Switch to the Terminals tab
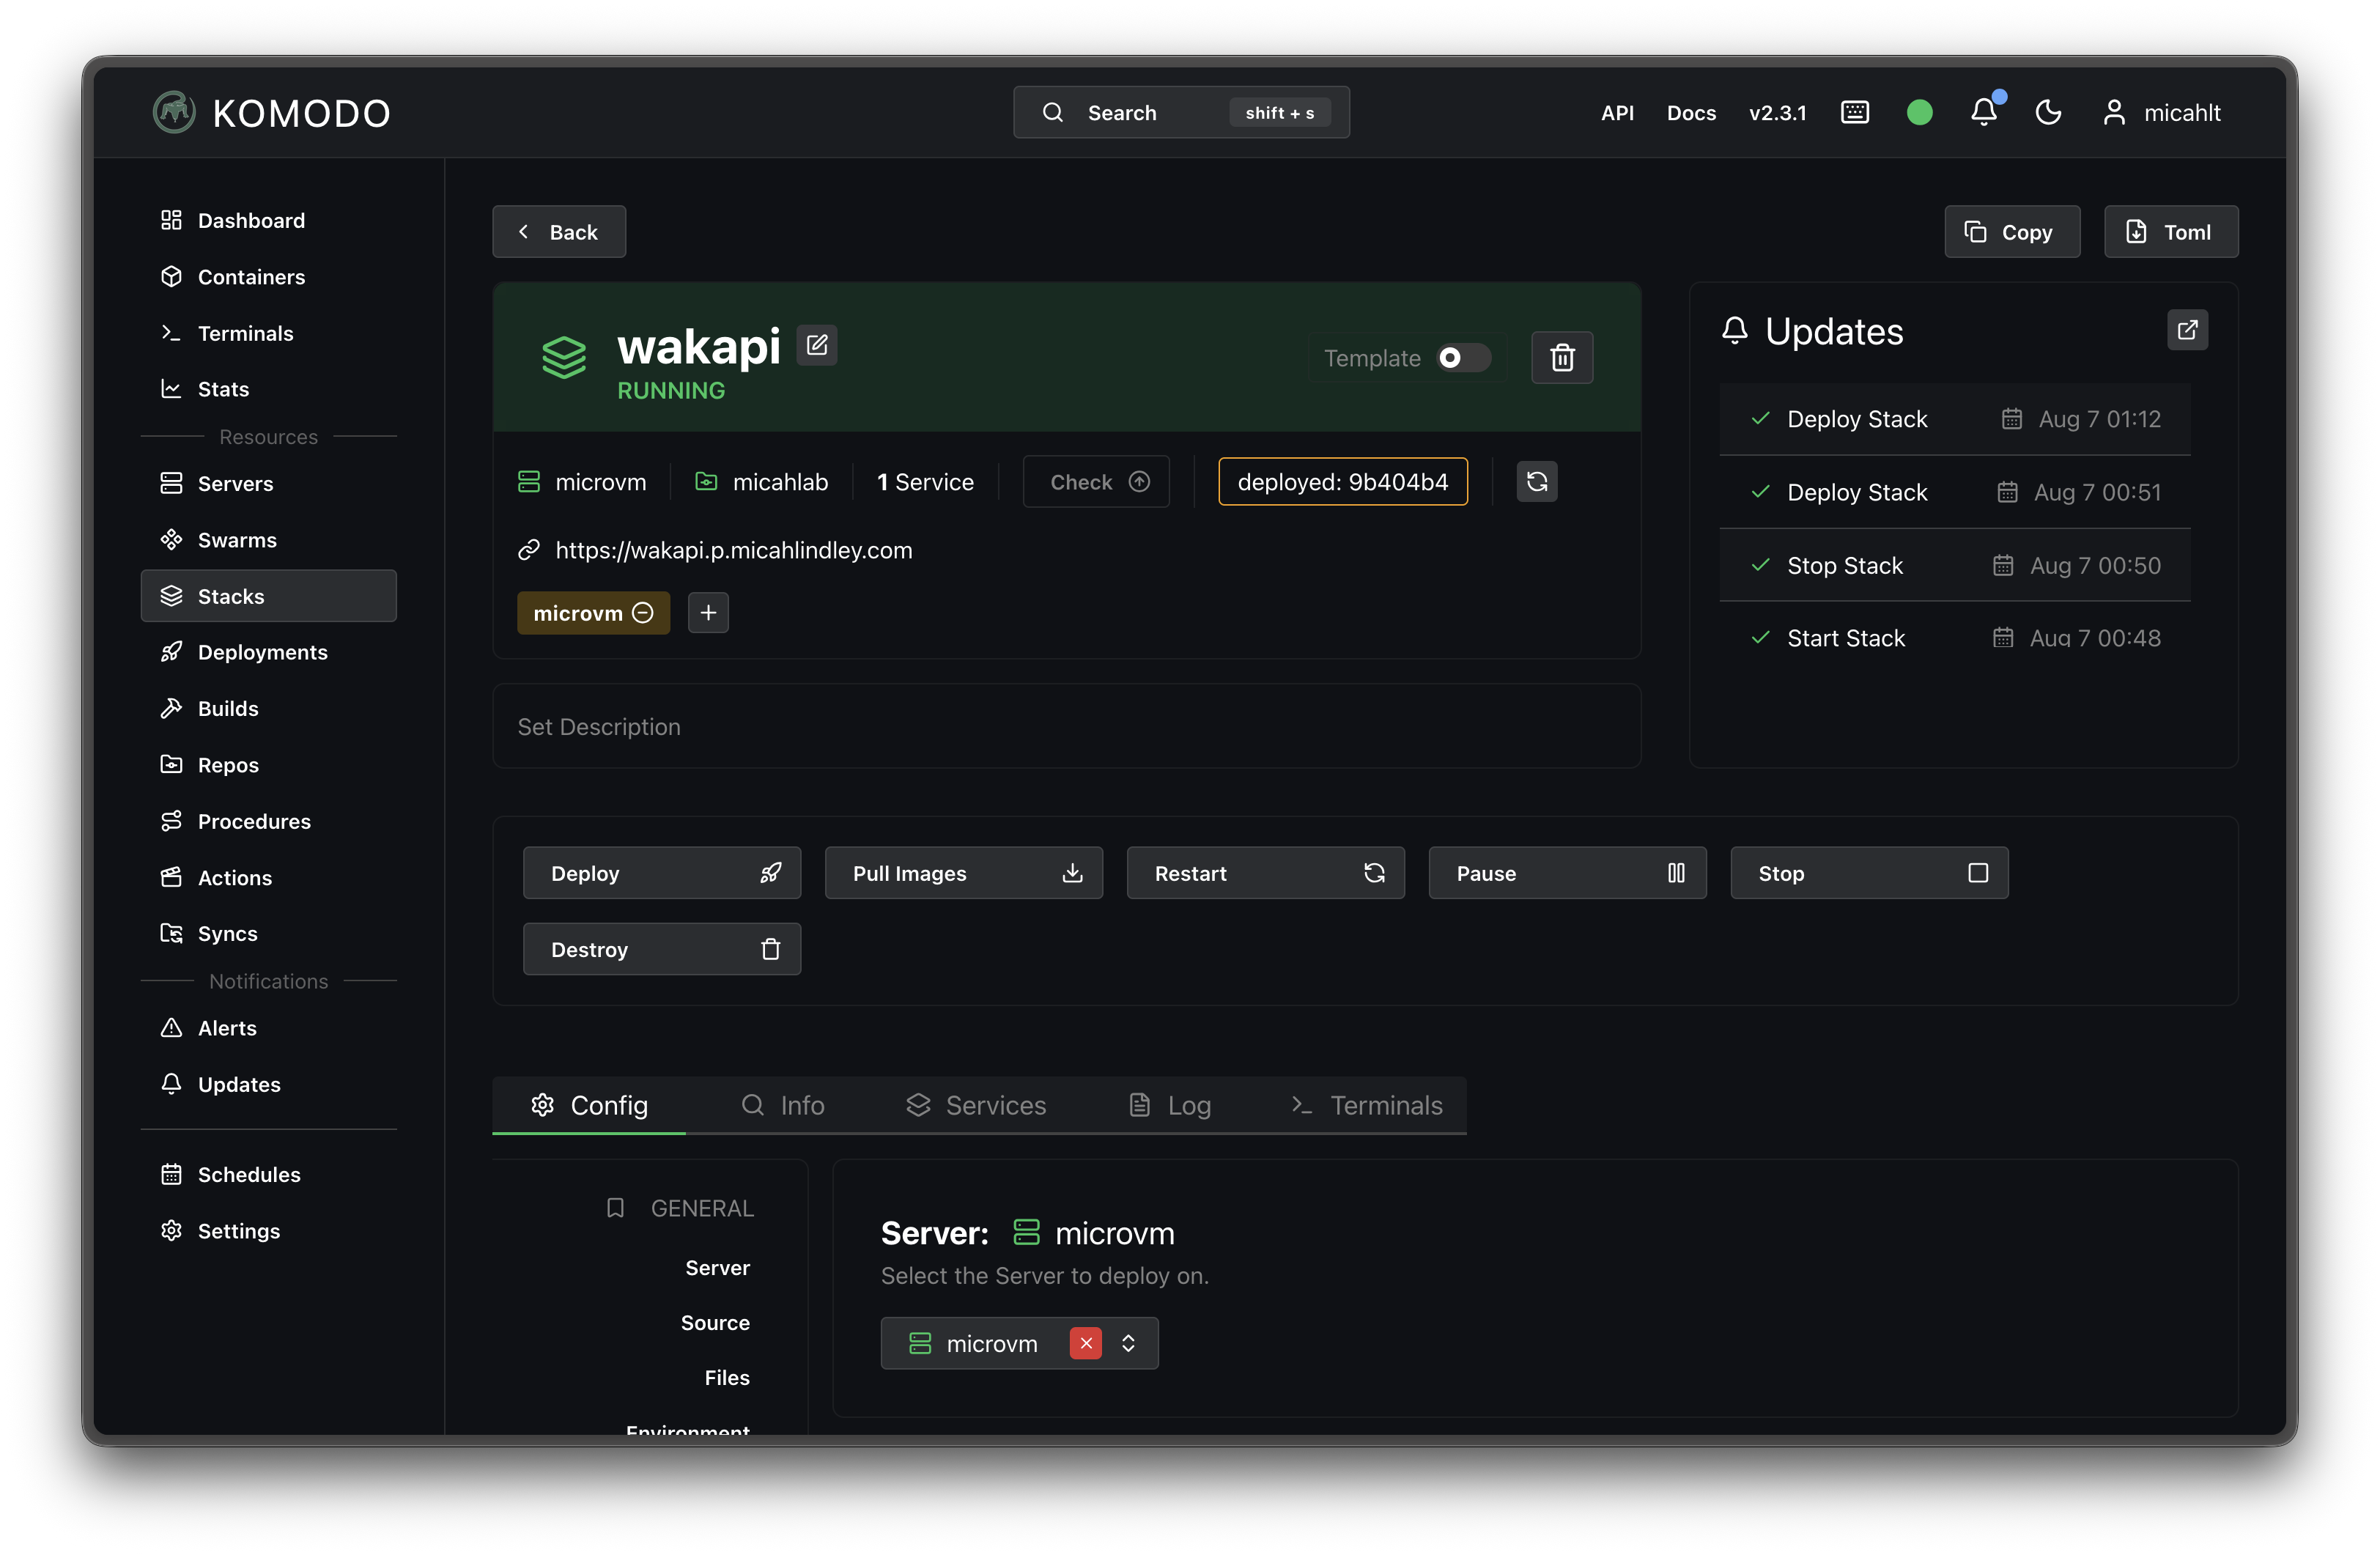 pyautogui.click(x=1366, y=1105)
